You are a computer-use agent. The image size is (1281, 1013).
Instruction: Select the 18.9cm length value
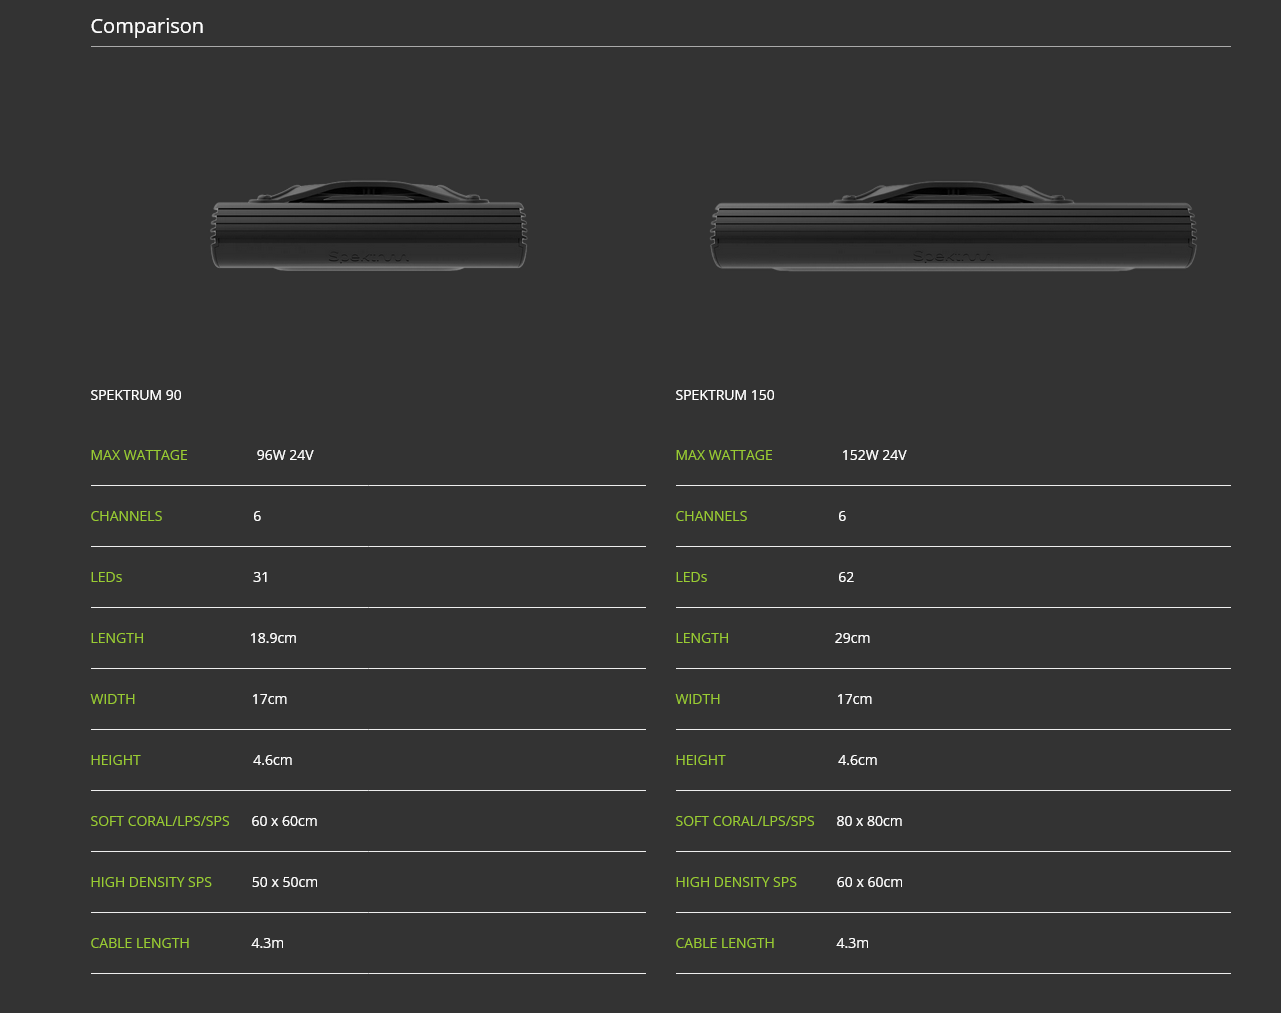pos(273,638)
